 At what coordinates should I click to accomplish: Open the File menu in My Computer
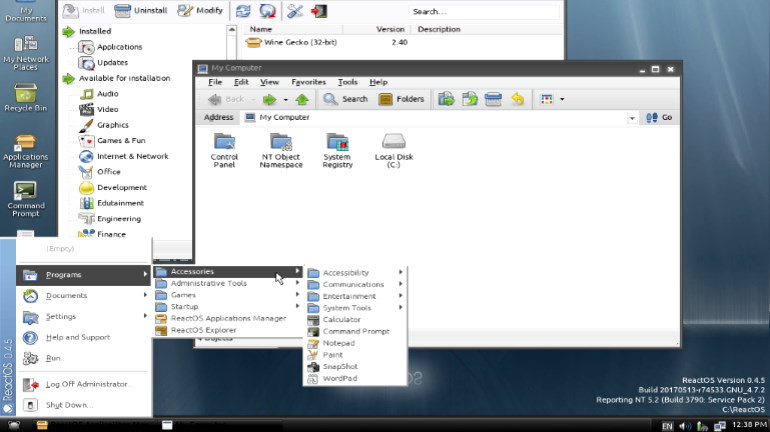click(x=215, y=82)
